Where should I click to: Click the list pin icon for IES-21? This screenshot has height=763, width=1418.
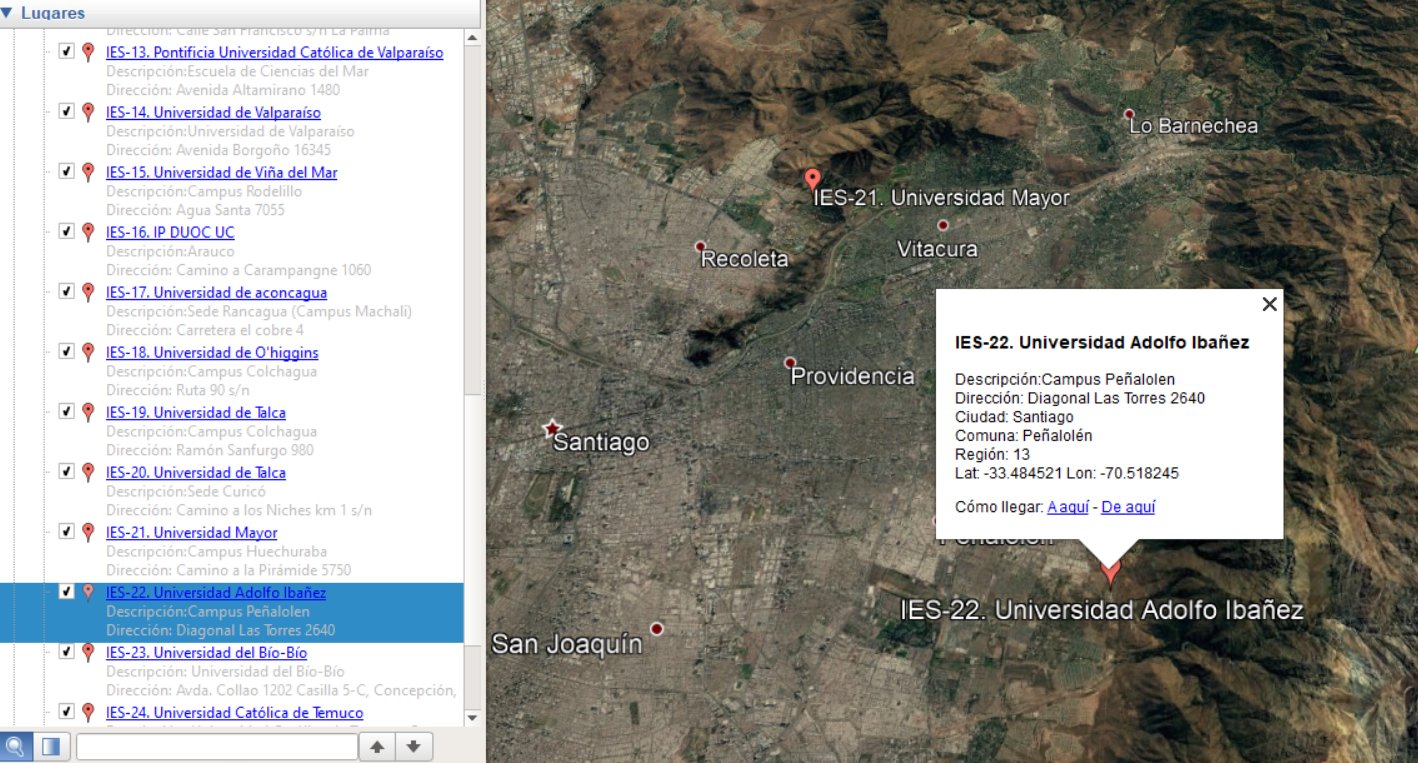pyautogui.click(x=88, y=532)
